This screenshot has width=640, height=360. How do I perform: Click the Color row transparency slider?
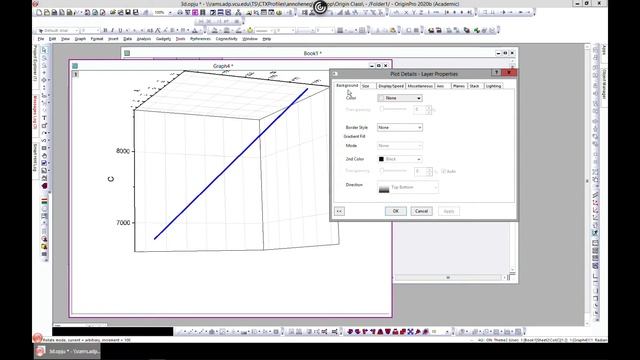coord(393,109)
